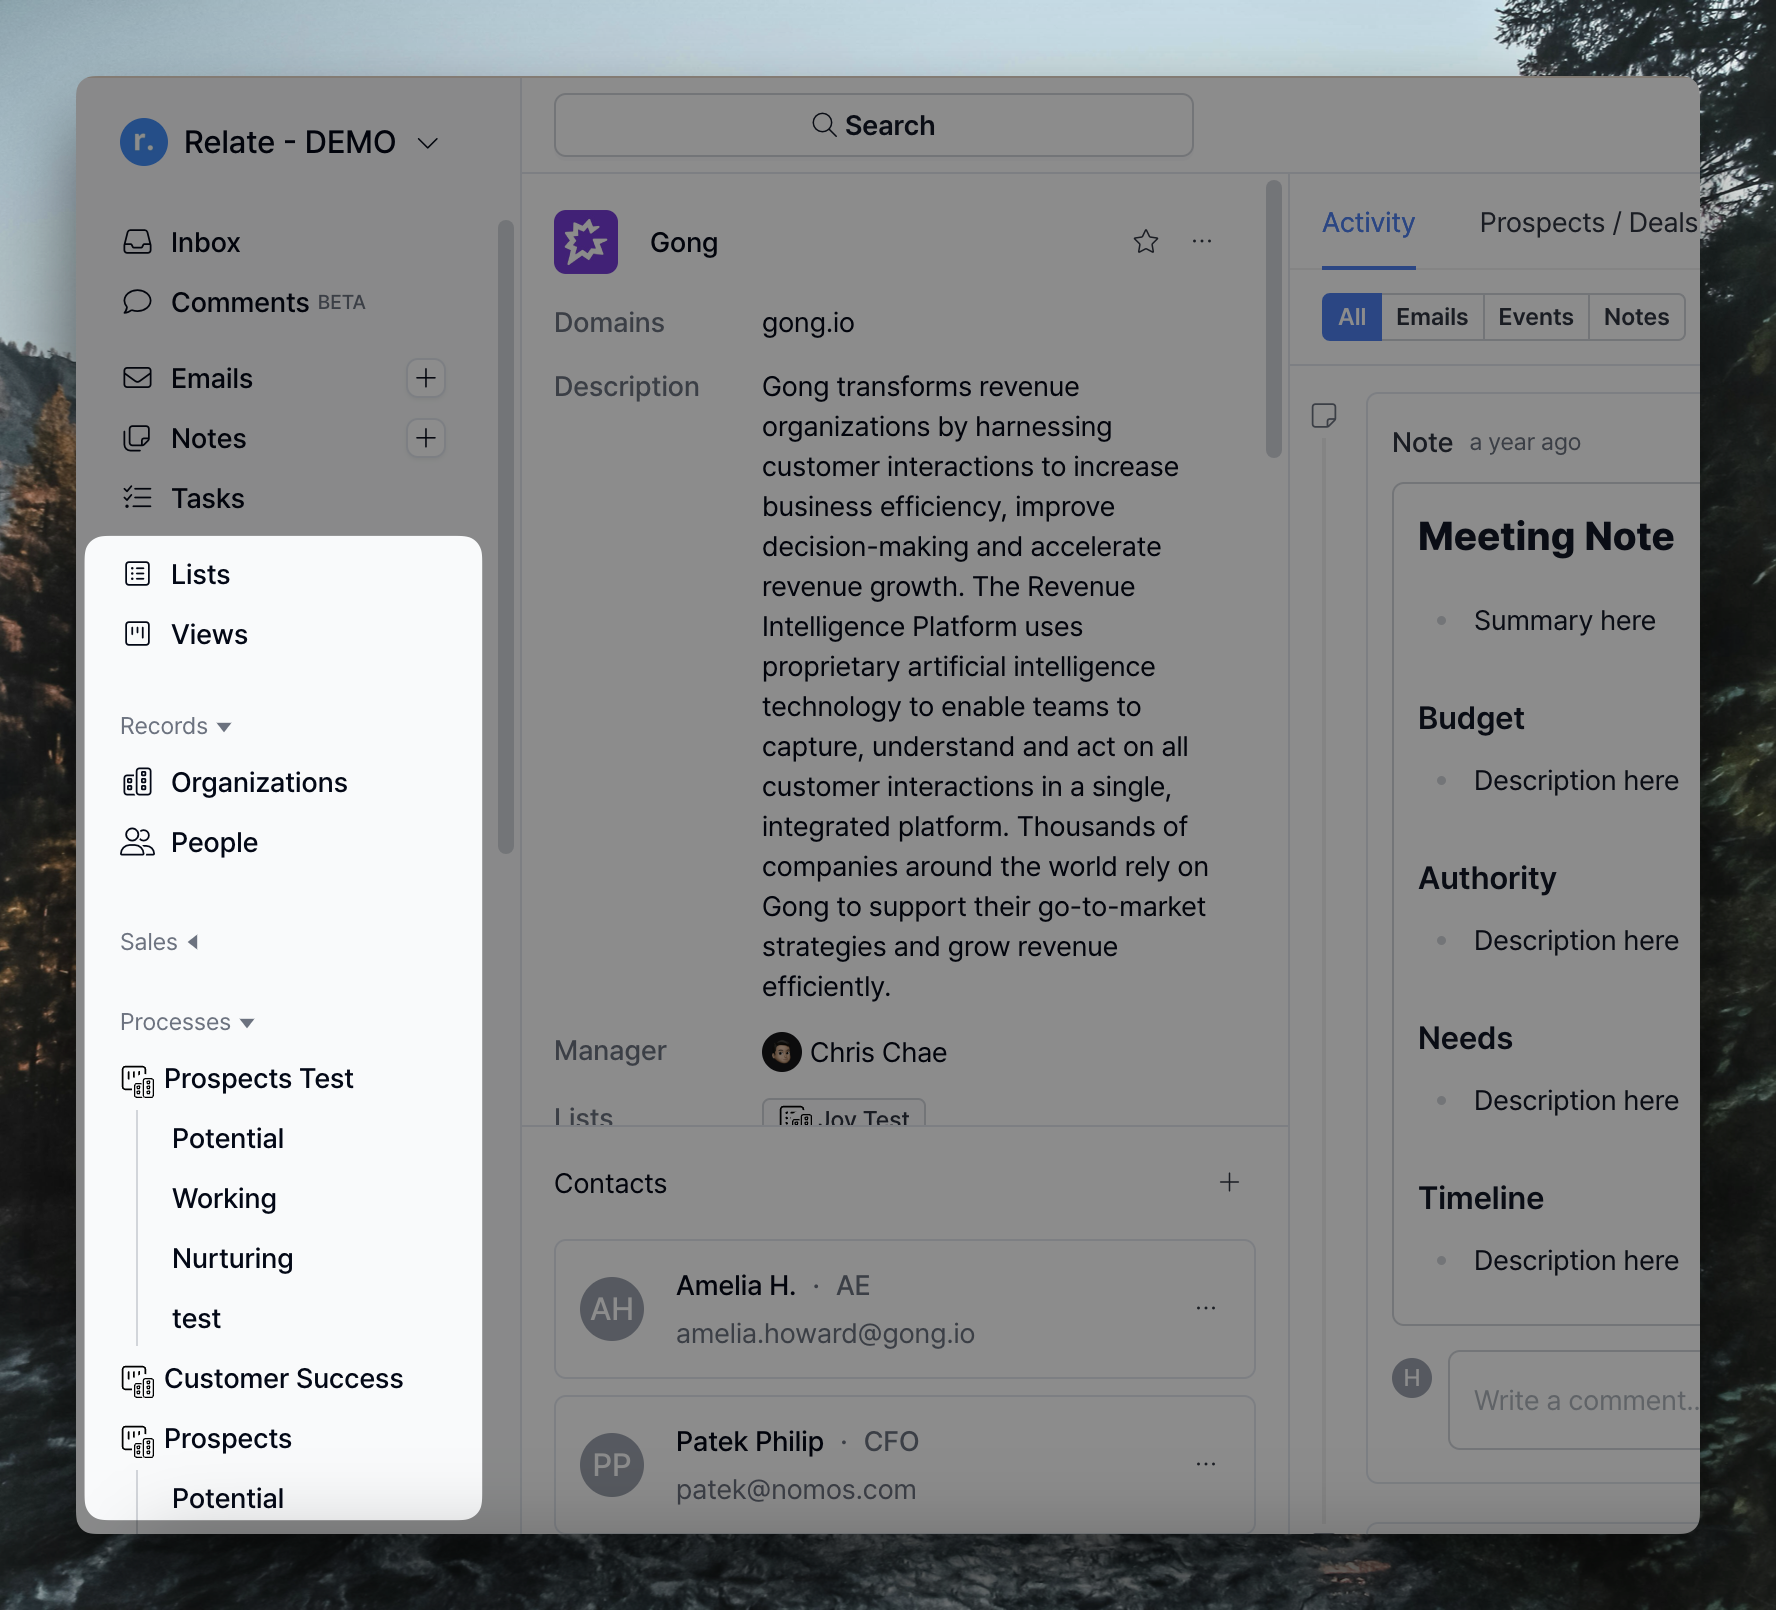Click the manager Chris Chae

coord(855,1052)
